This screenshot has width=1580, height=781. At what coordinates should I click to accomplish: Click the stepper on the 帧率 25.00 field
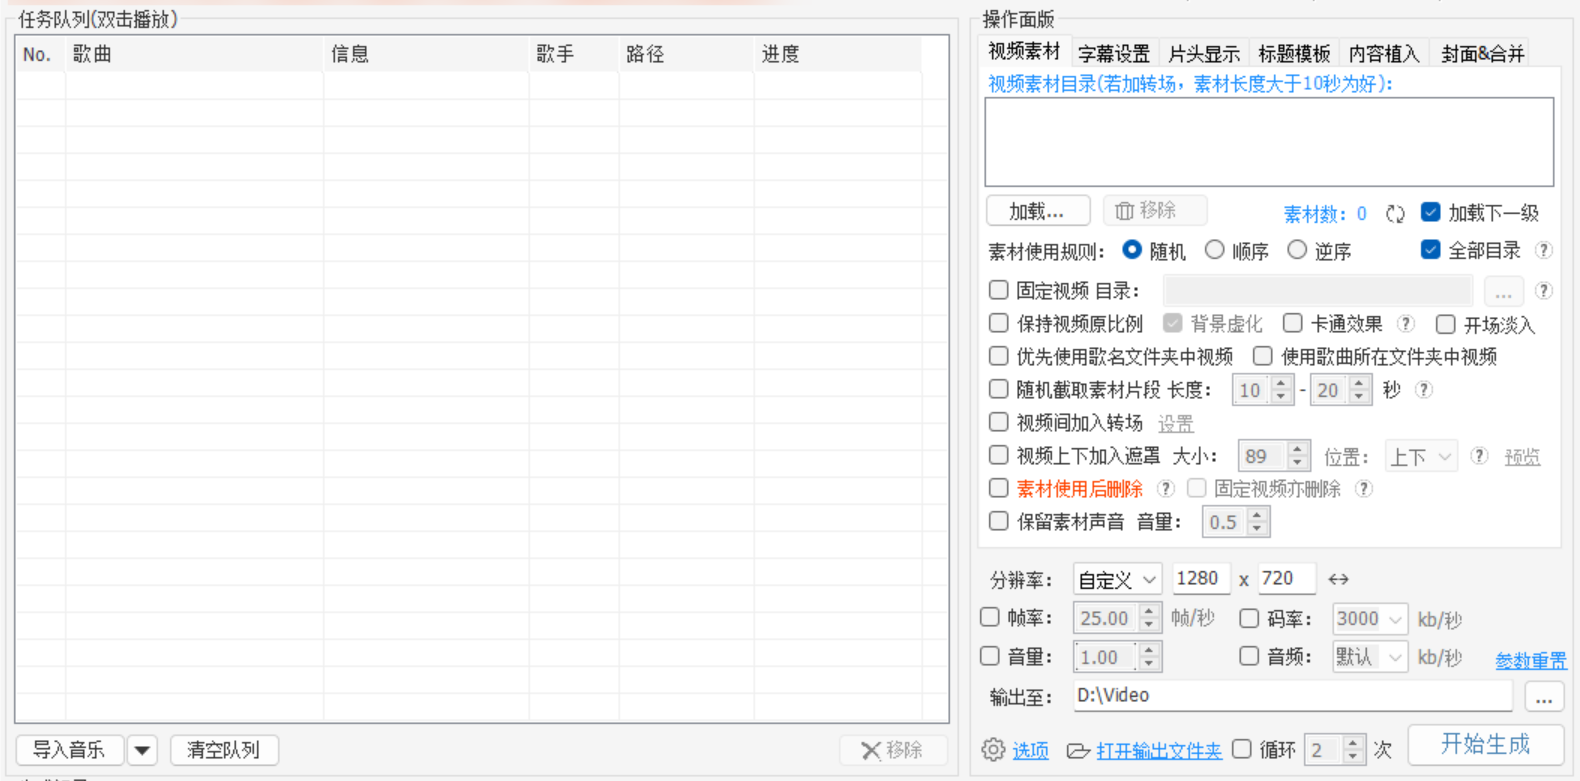[x=1149, y=619]
